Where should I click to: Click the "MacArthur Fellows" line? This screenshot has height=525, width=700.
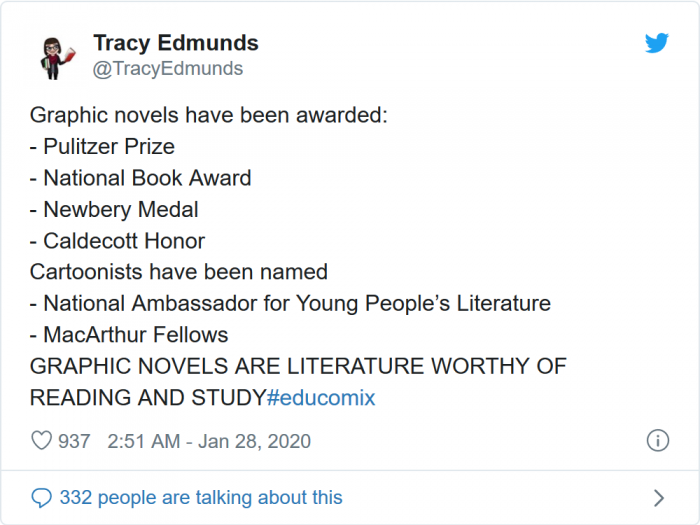[129, 334]
